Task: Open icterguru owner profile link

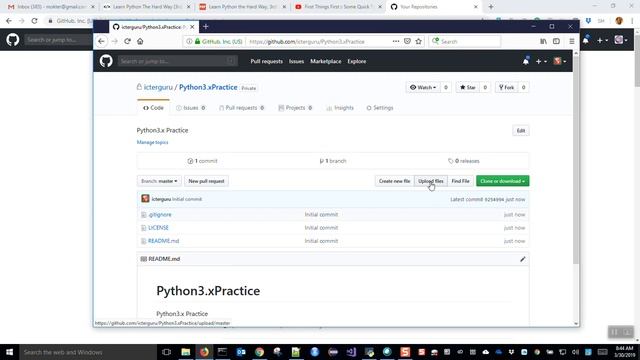Action: coord(158,87)
